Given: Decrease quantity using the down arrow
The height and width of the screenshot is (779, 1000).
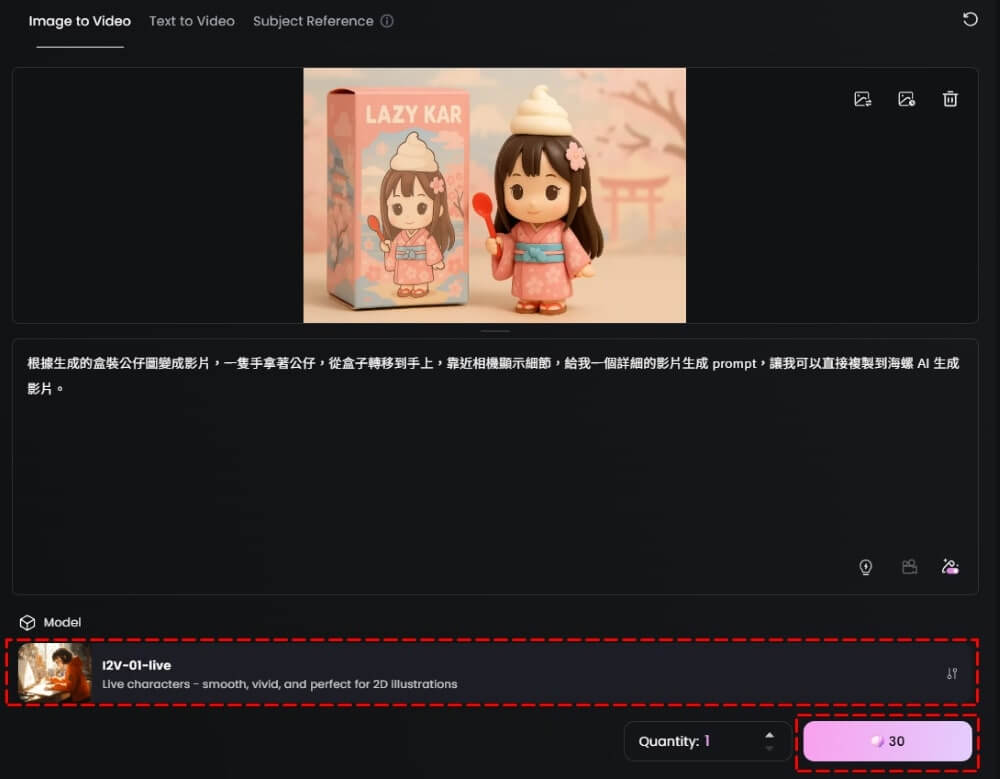Looking at the screenshot, I should [x=769, y=747].
